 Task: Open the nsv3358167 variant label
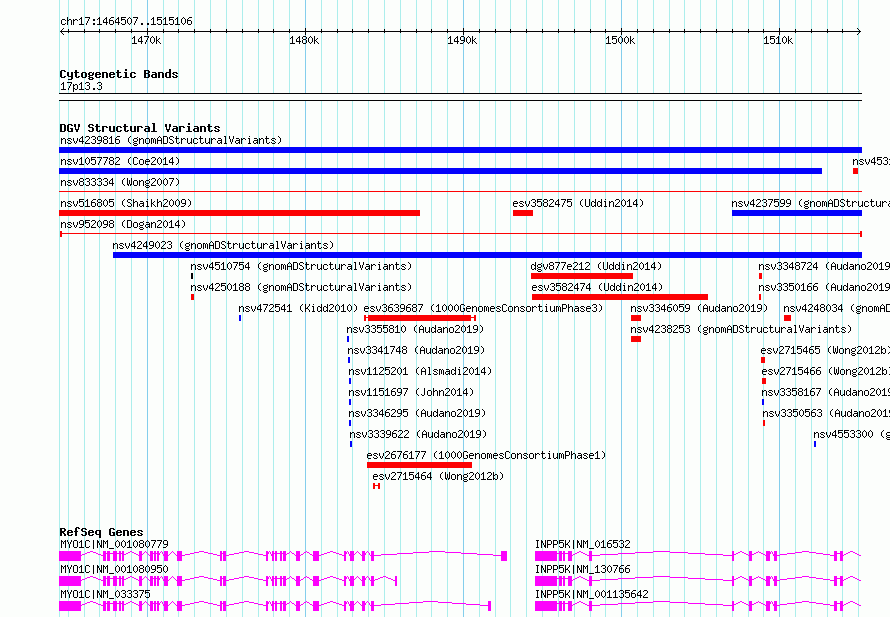pos(826,392)
